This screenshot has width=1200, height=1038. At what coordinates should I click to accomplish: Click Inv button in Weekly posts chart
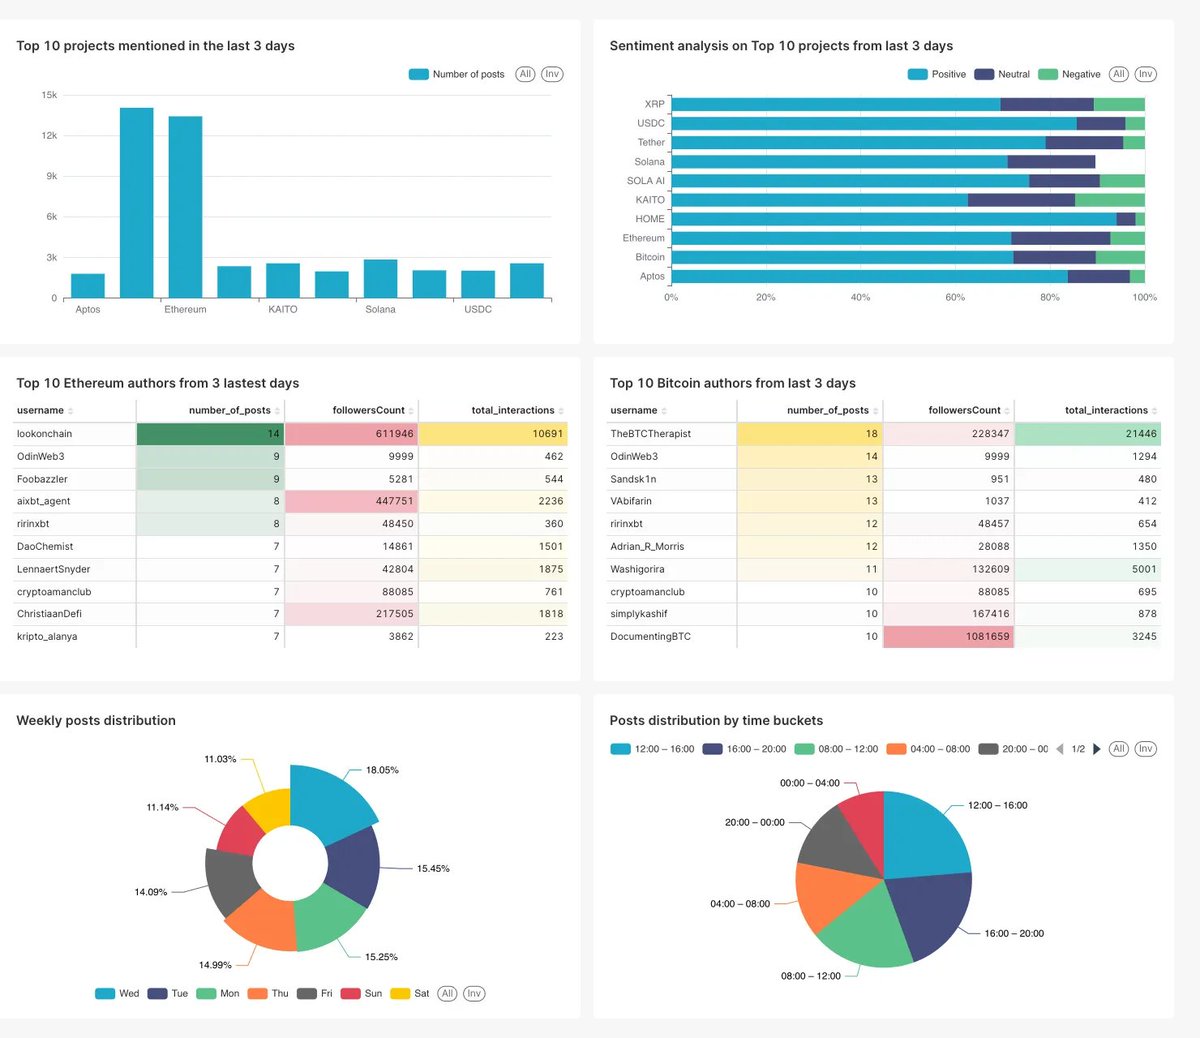point(474,993)
